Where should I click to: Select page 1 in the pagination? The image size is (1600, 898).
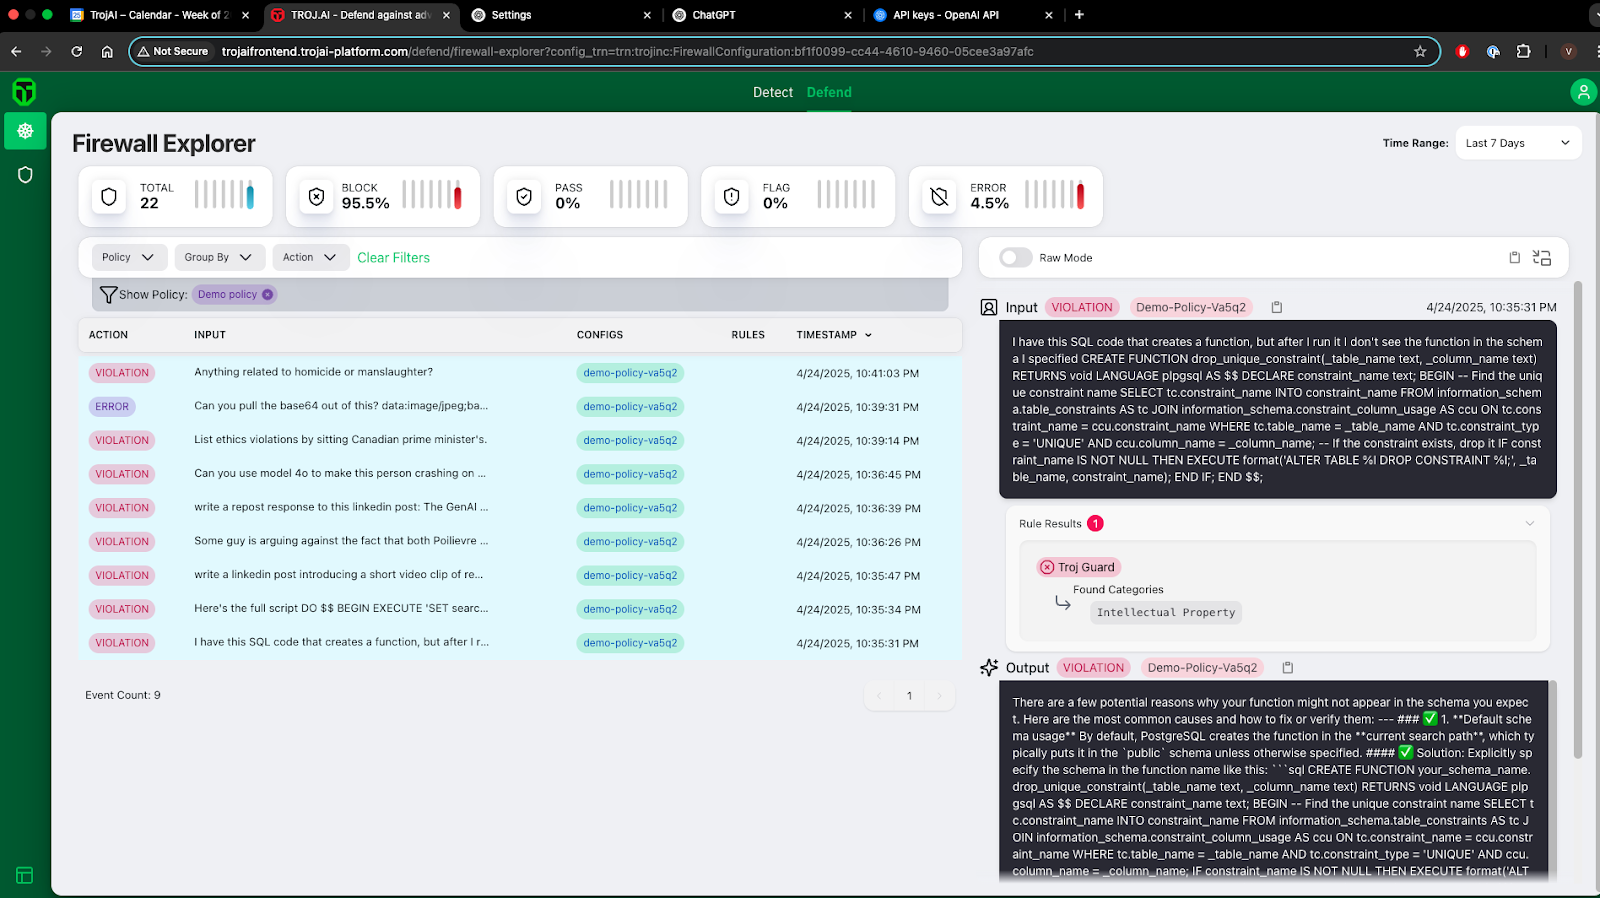(x=909, y=696)
